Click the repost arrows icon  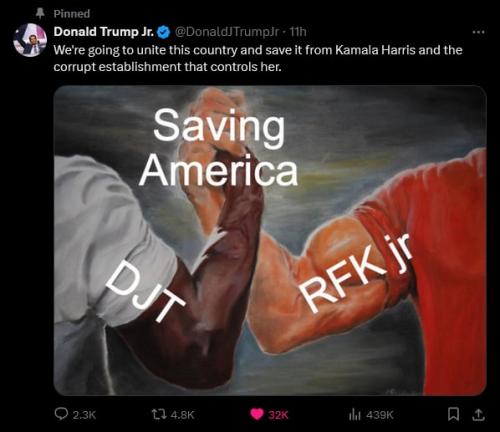pyautogui.click(x=158, y=415)
